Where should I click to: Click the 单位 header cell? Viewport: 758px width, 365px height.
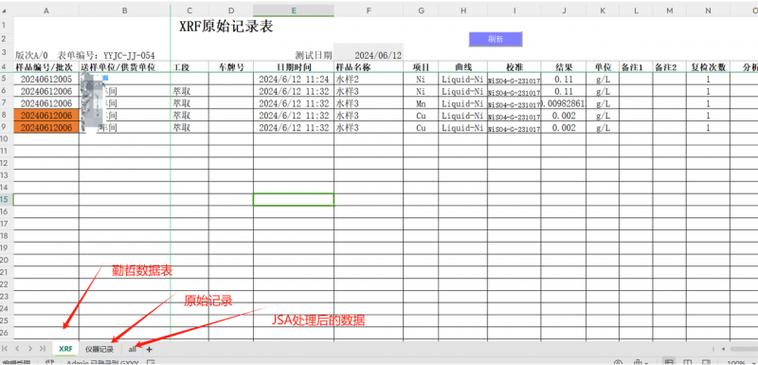point(602,67)
